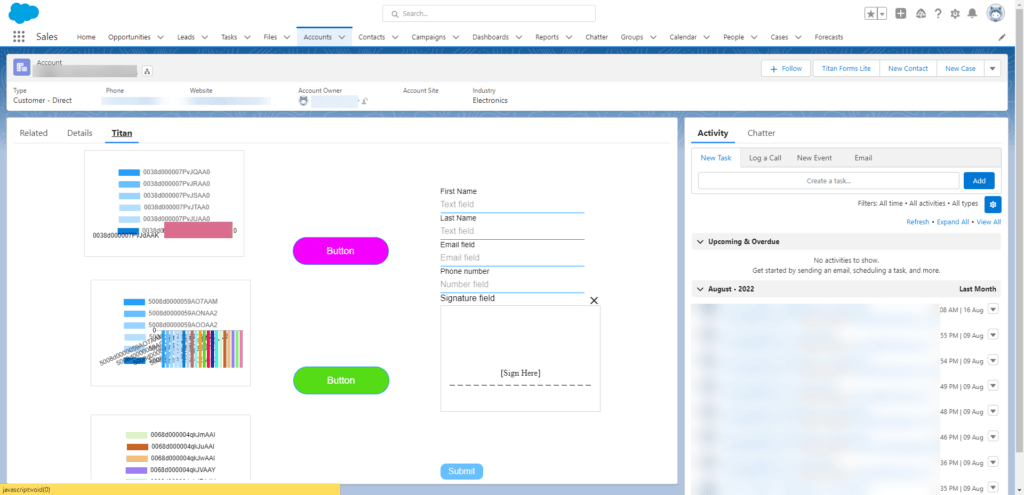Open the Setup gear icon

(955, 14)
